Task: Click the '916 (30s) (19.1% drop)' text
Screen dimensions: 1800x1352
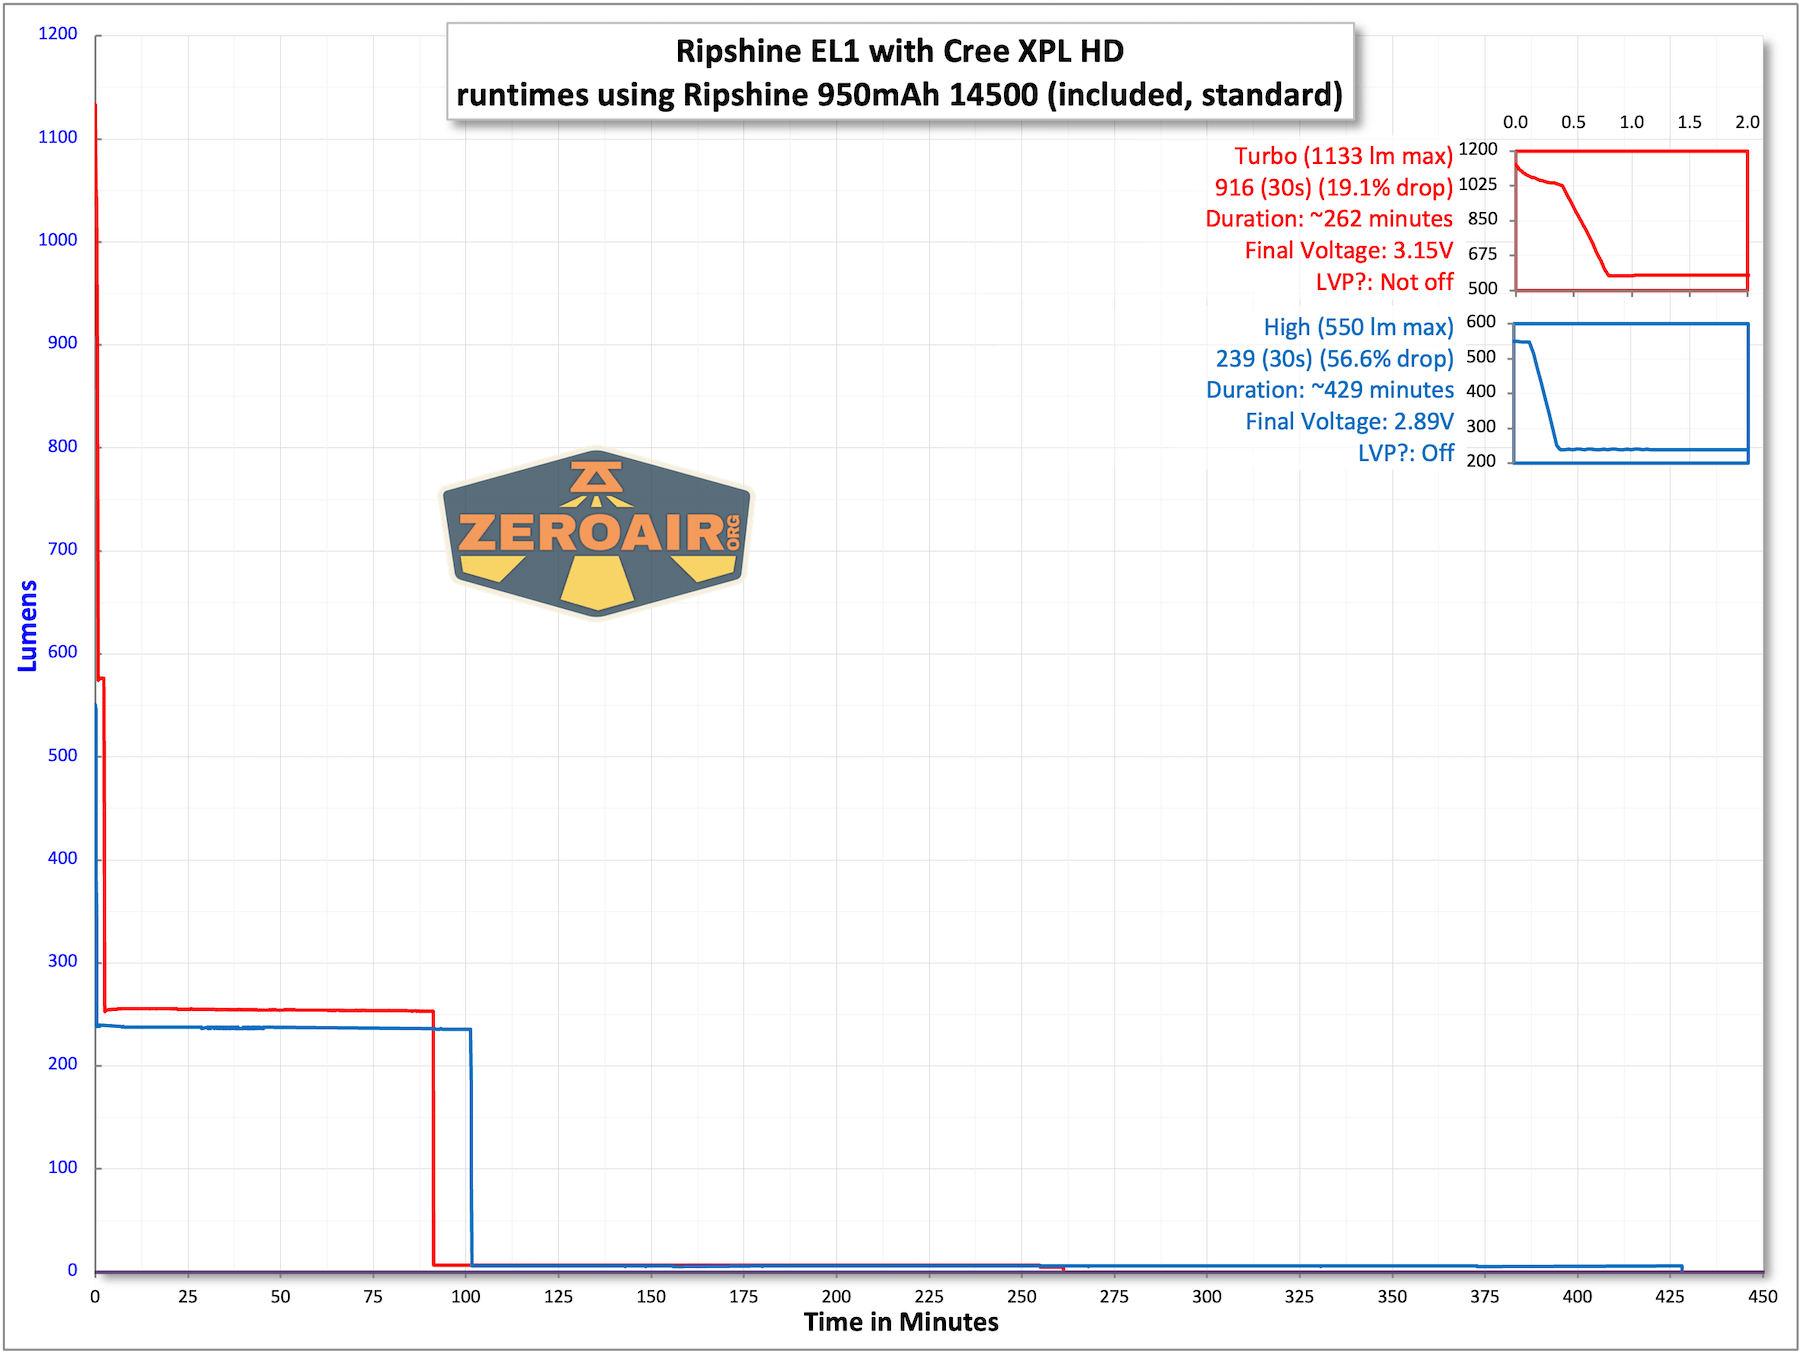Action: click(x=1333, y=188)
